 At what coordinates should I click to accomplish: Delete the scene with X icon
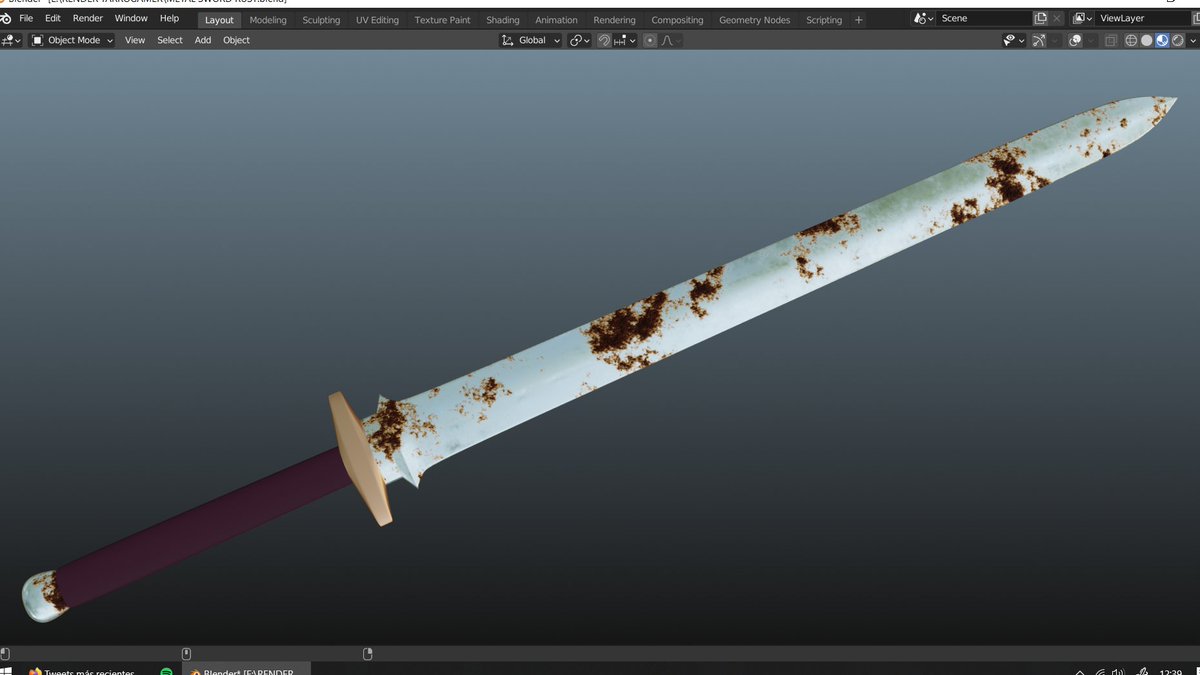click(x=1057, y=18)
